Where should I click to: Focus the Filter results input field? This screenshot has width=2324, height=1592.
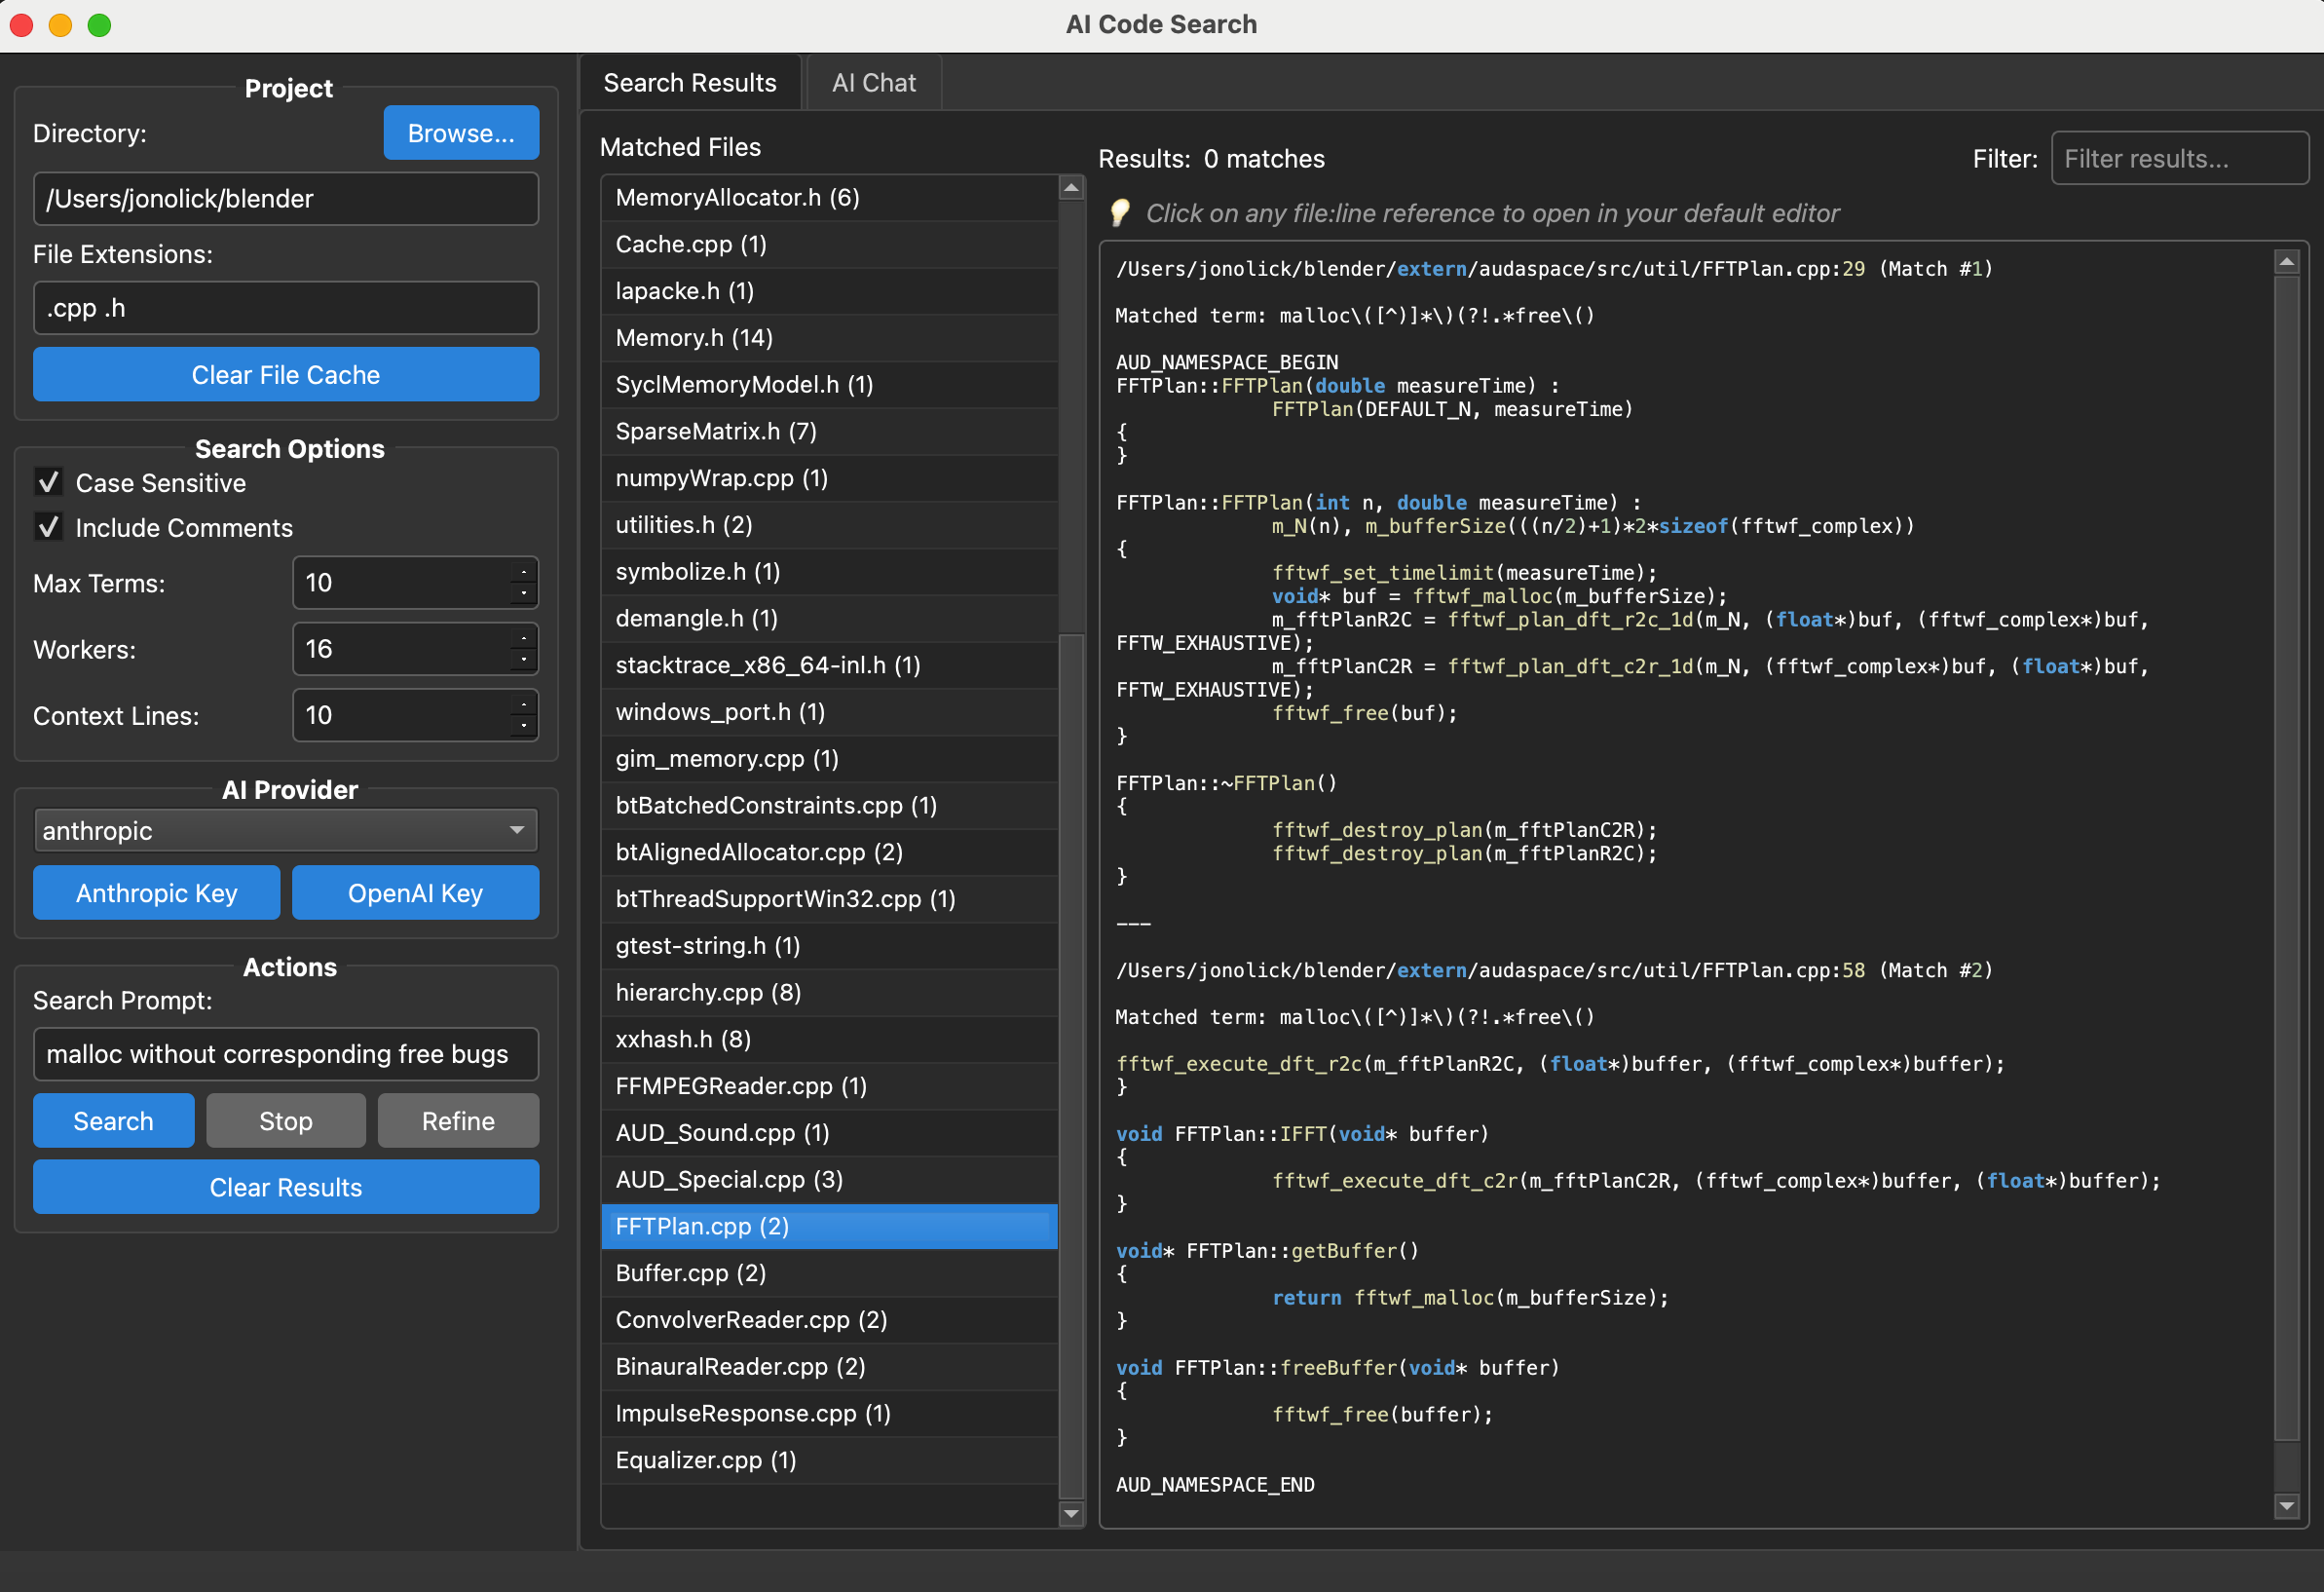coord(2178,159)
